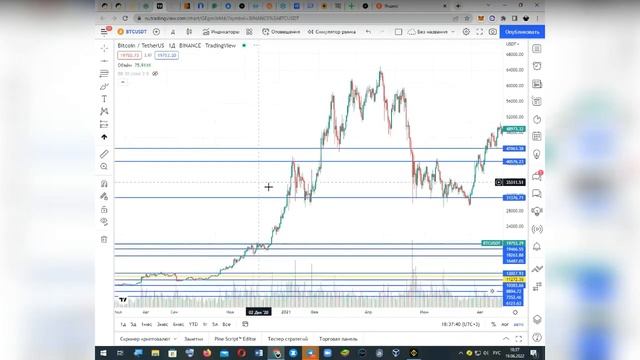
Task: Open calendar panel on right sidebar
Action: pos(537,136)
